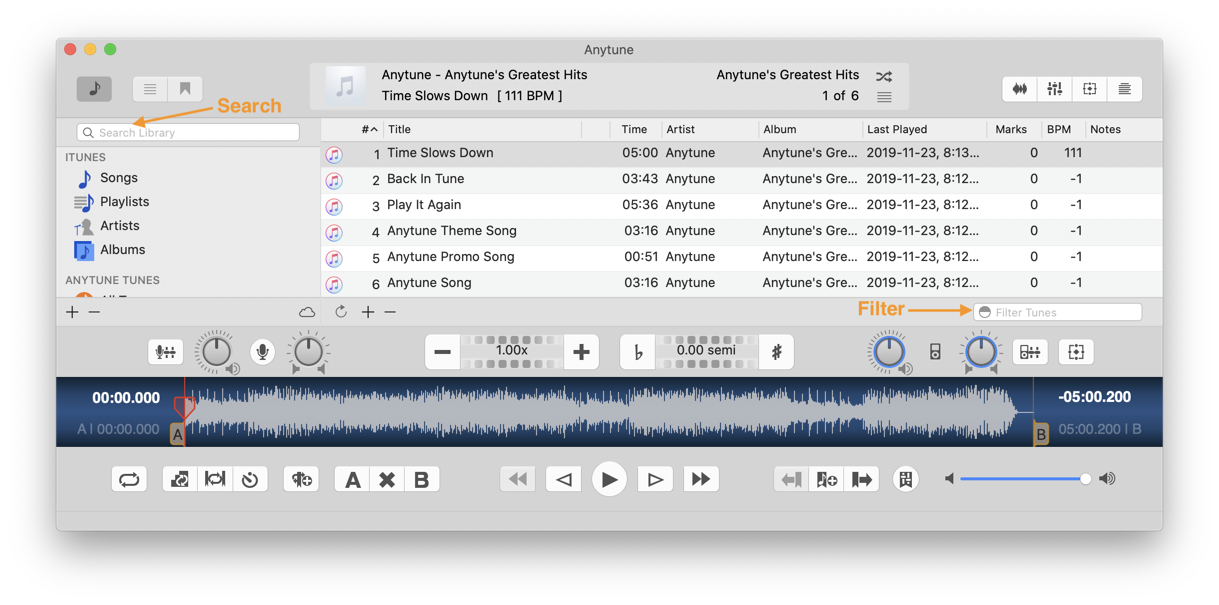Open the mixer/EQ sliders panel

pos(1054,89)
